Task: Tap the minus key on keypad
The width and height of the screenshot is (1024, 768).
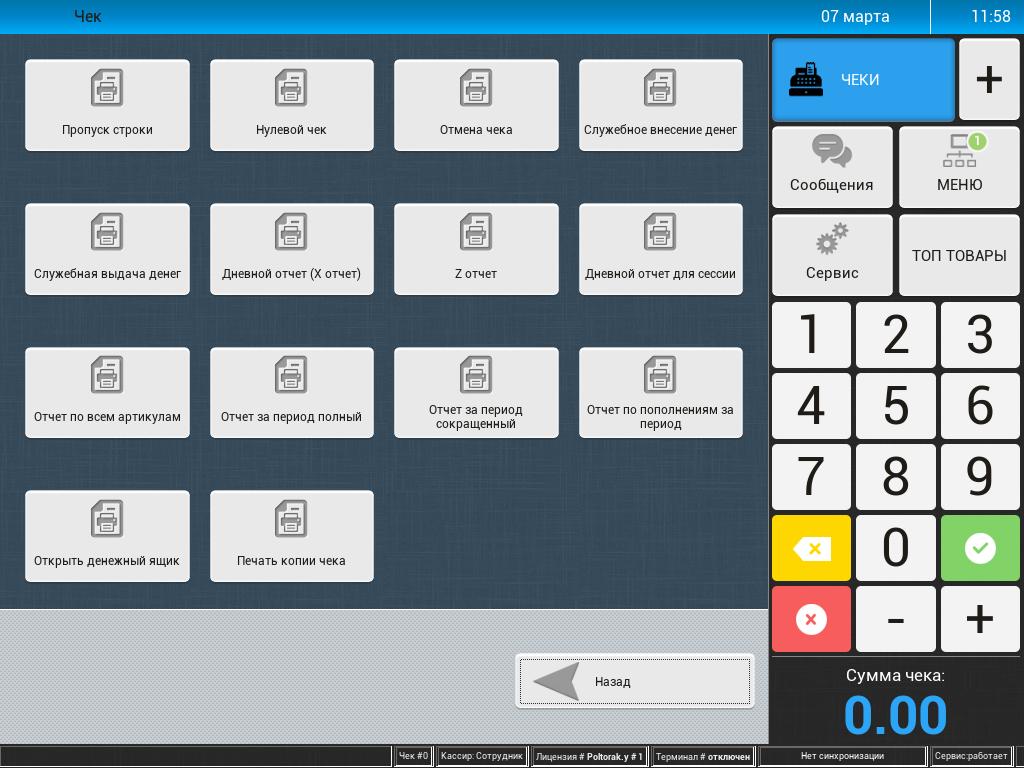Action: 895,618
